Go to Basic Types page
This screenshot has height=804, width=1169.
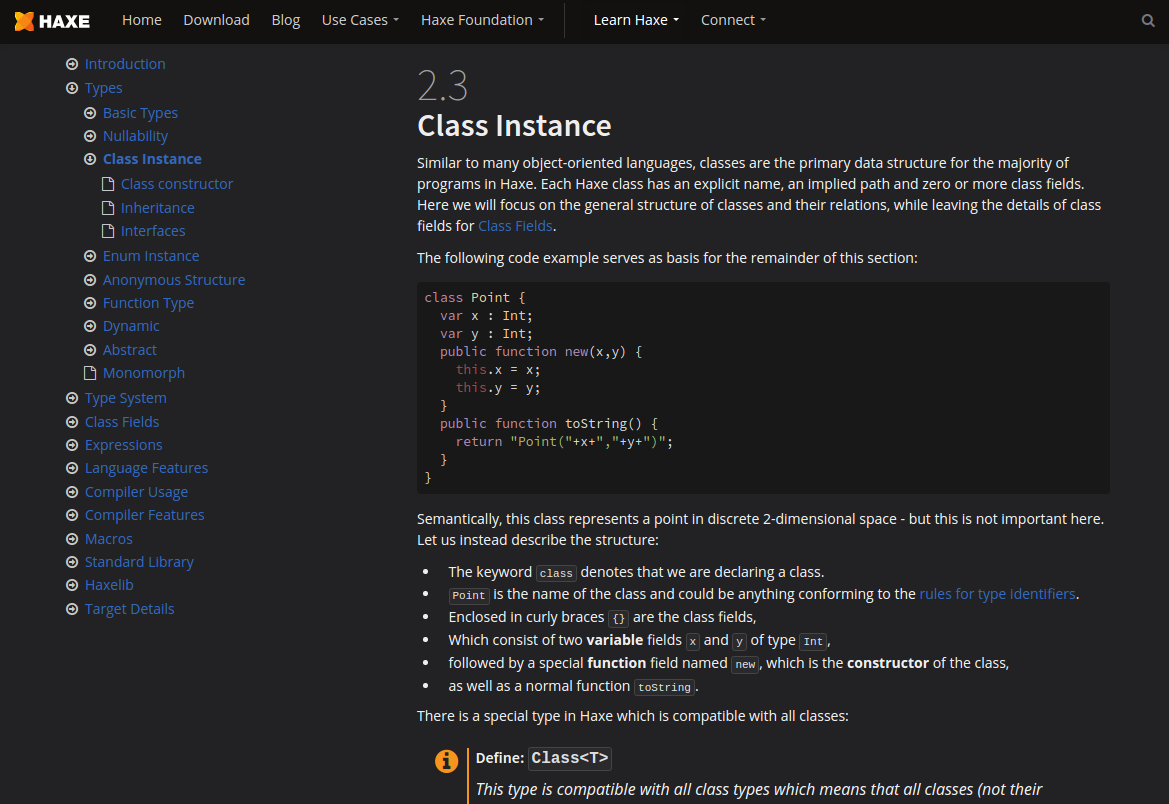pos(140,113)
